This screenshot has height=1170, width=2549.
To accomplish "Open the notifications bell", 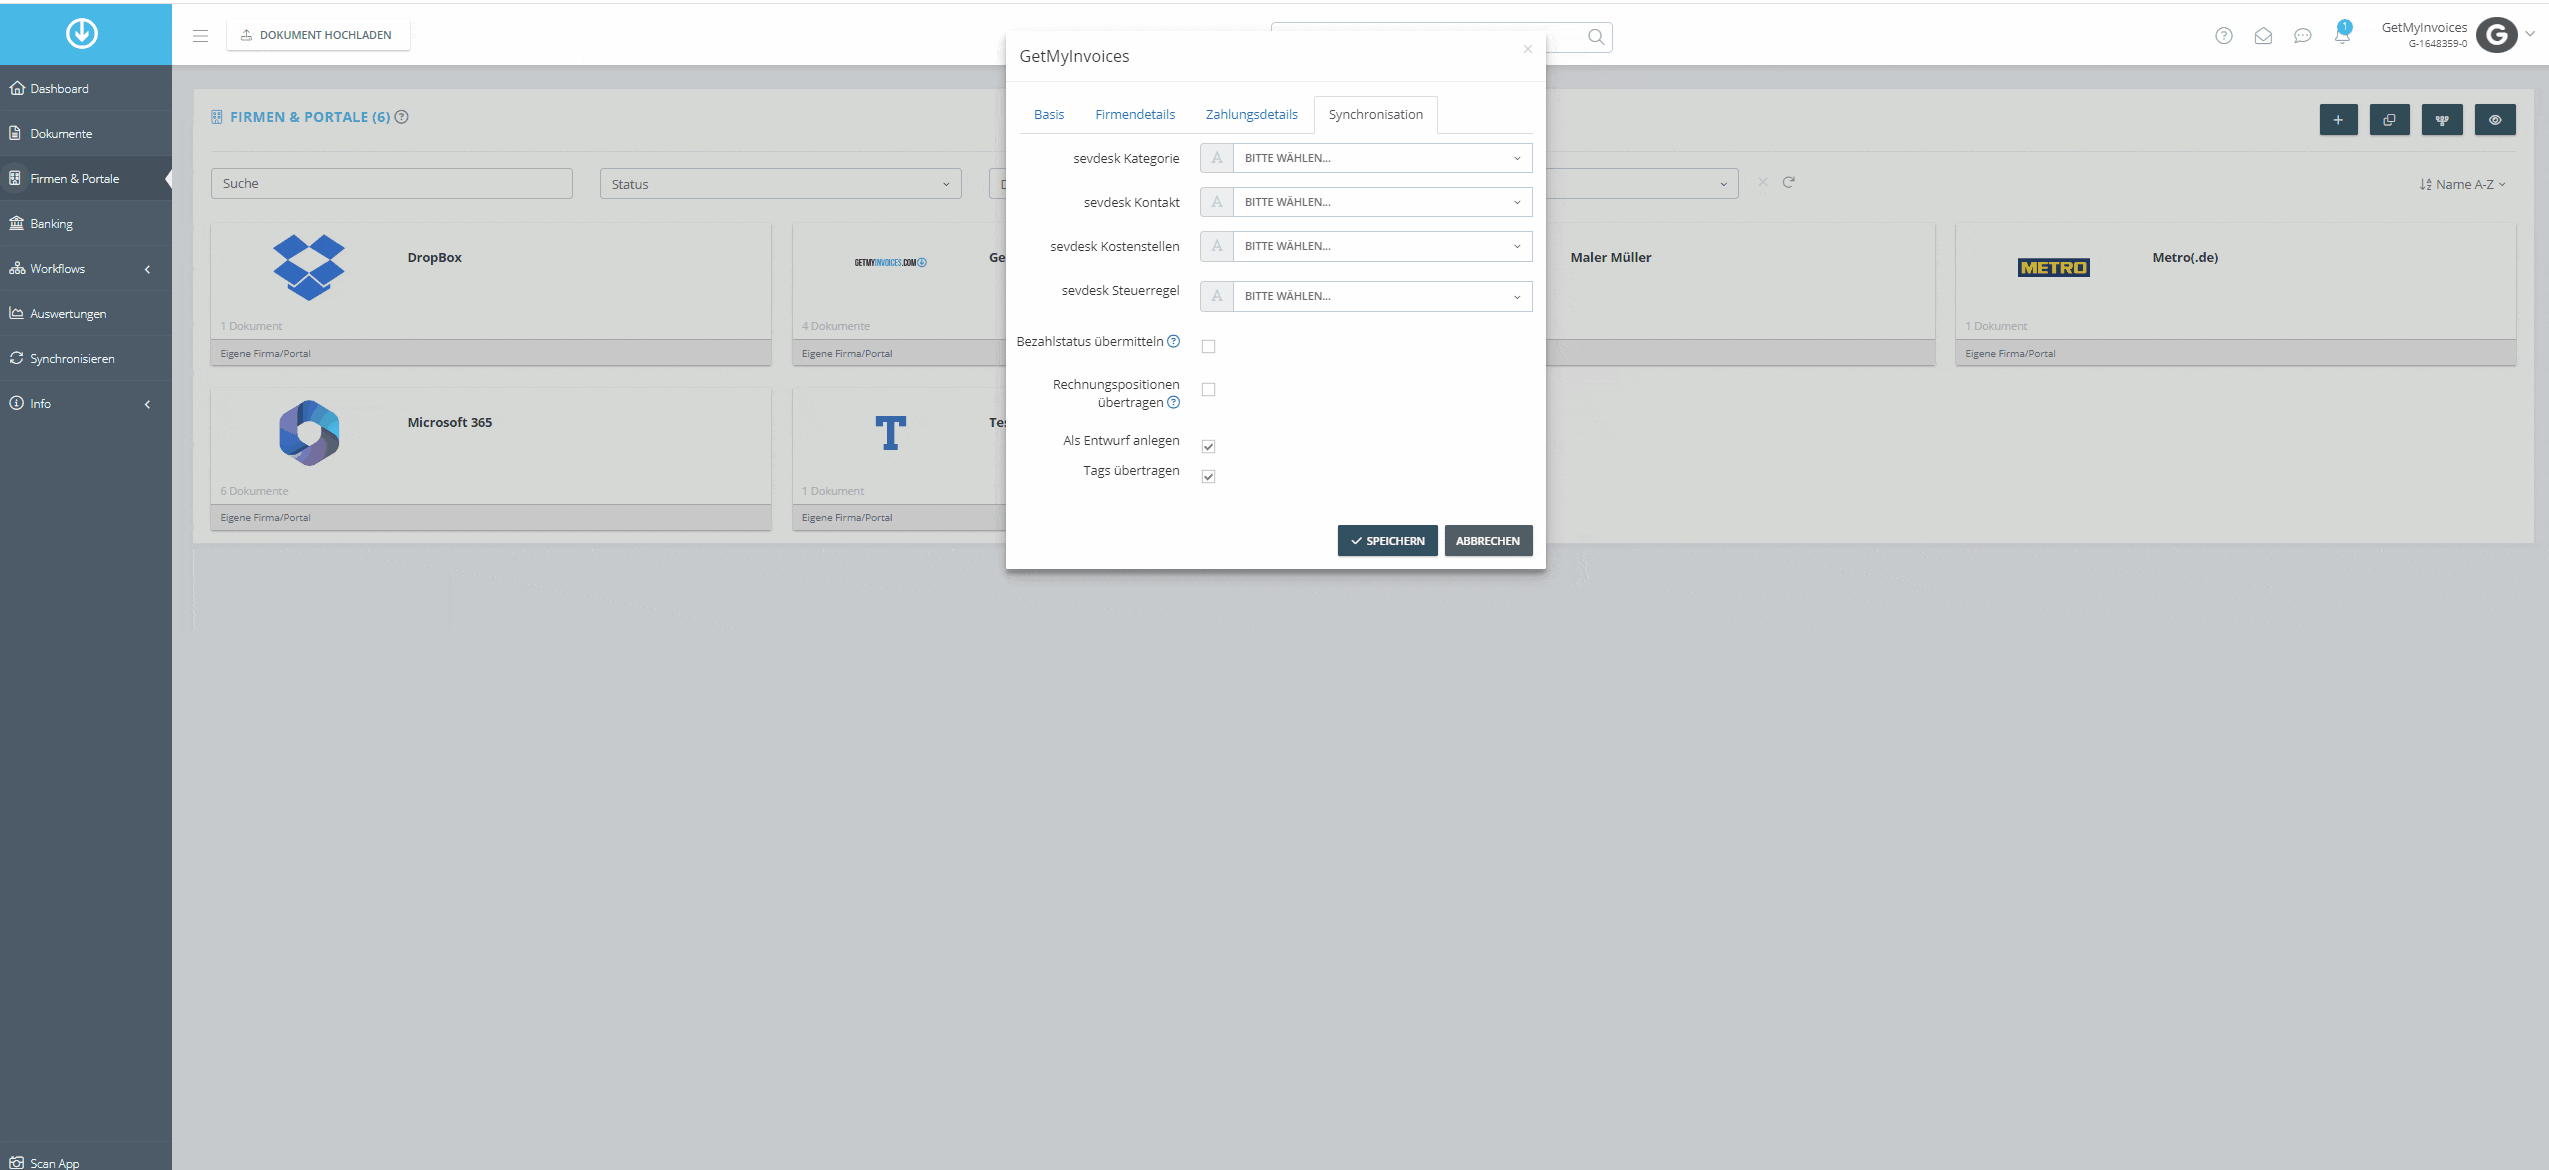I will click(2342, 34).
